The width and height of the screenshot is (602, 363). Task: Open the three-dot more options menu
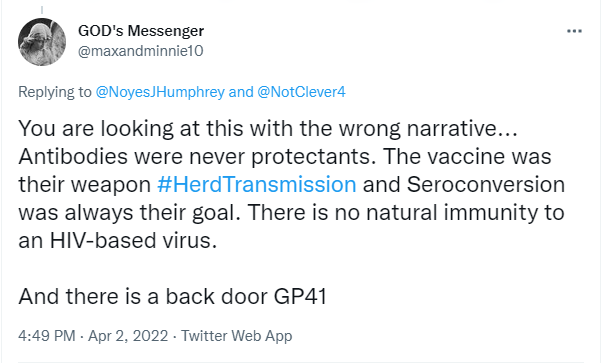[574, 31]
